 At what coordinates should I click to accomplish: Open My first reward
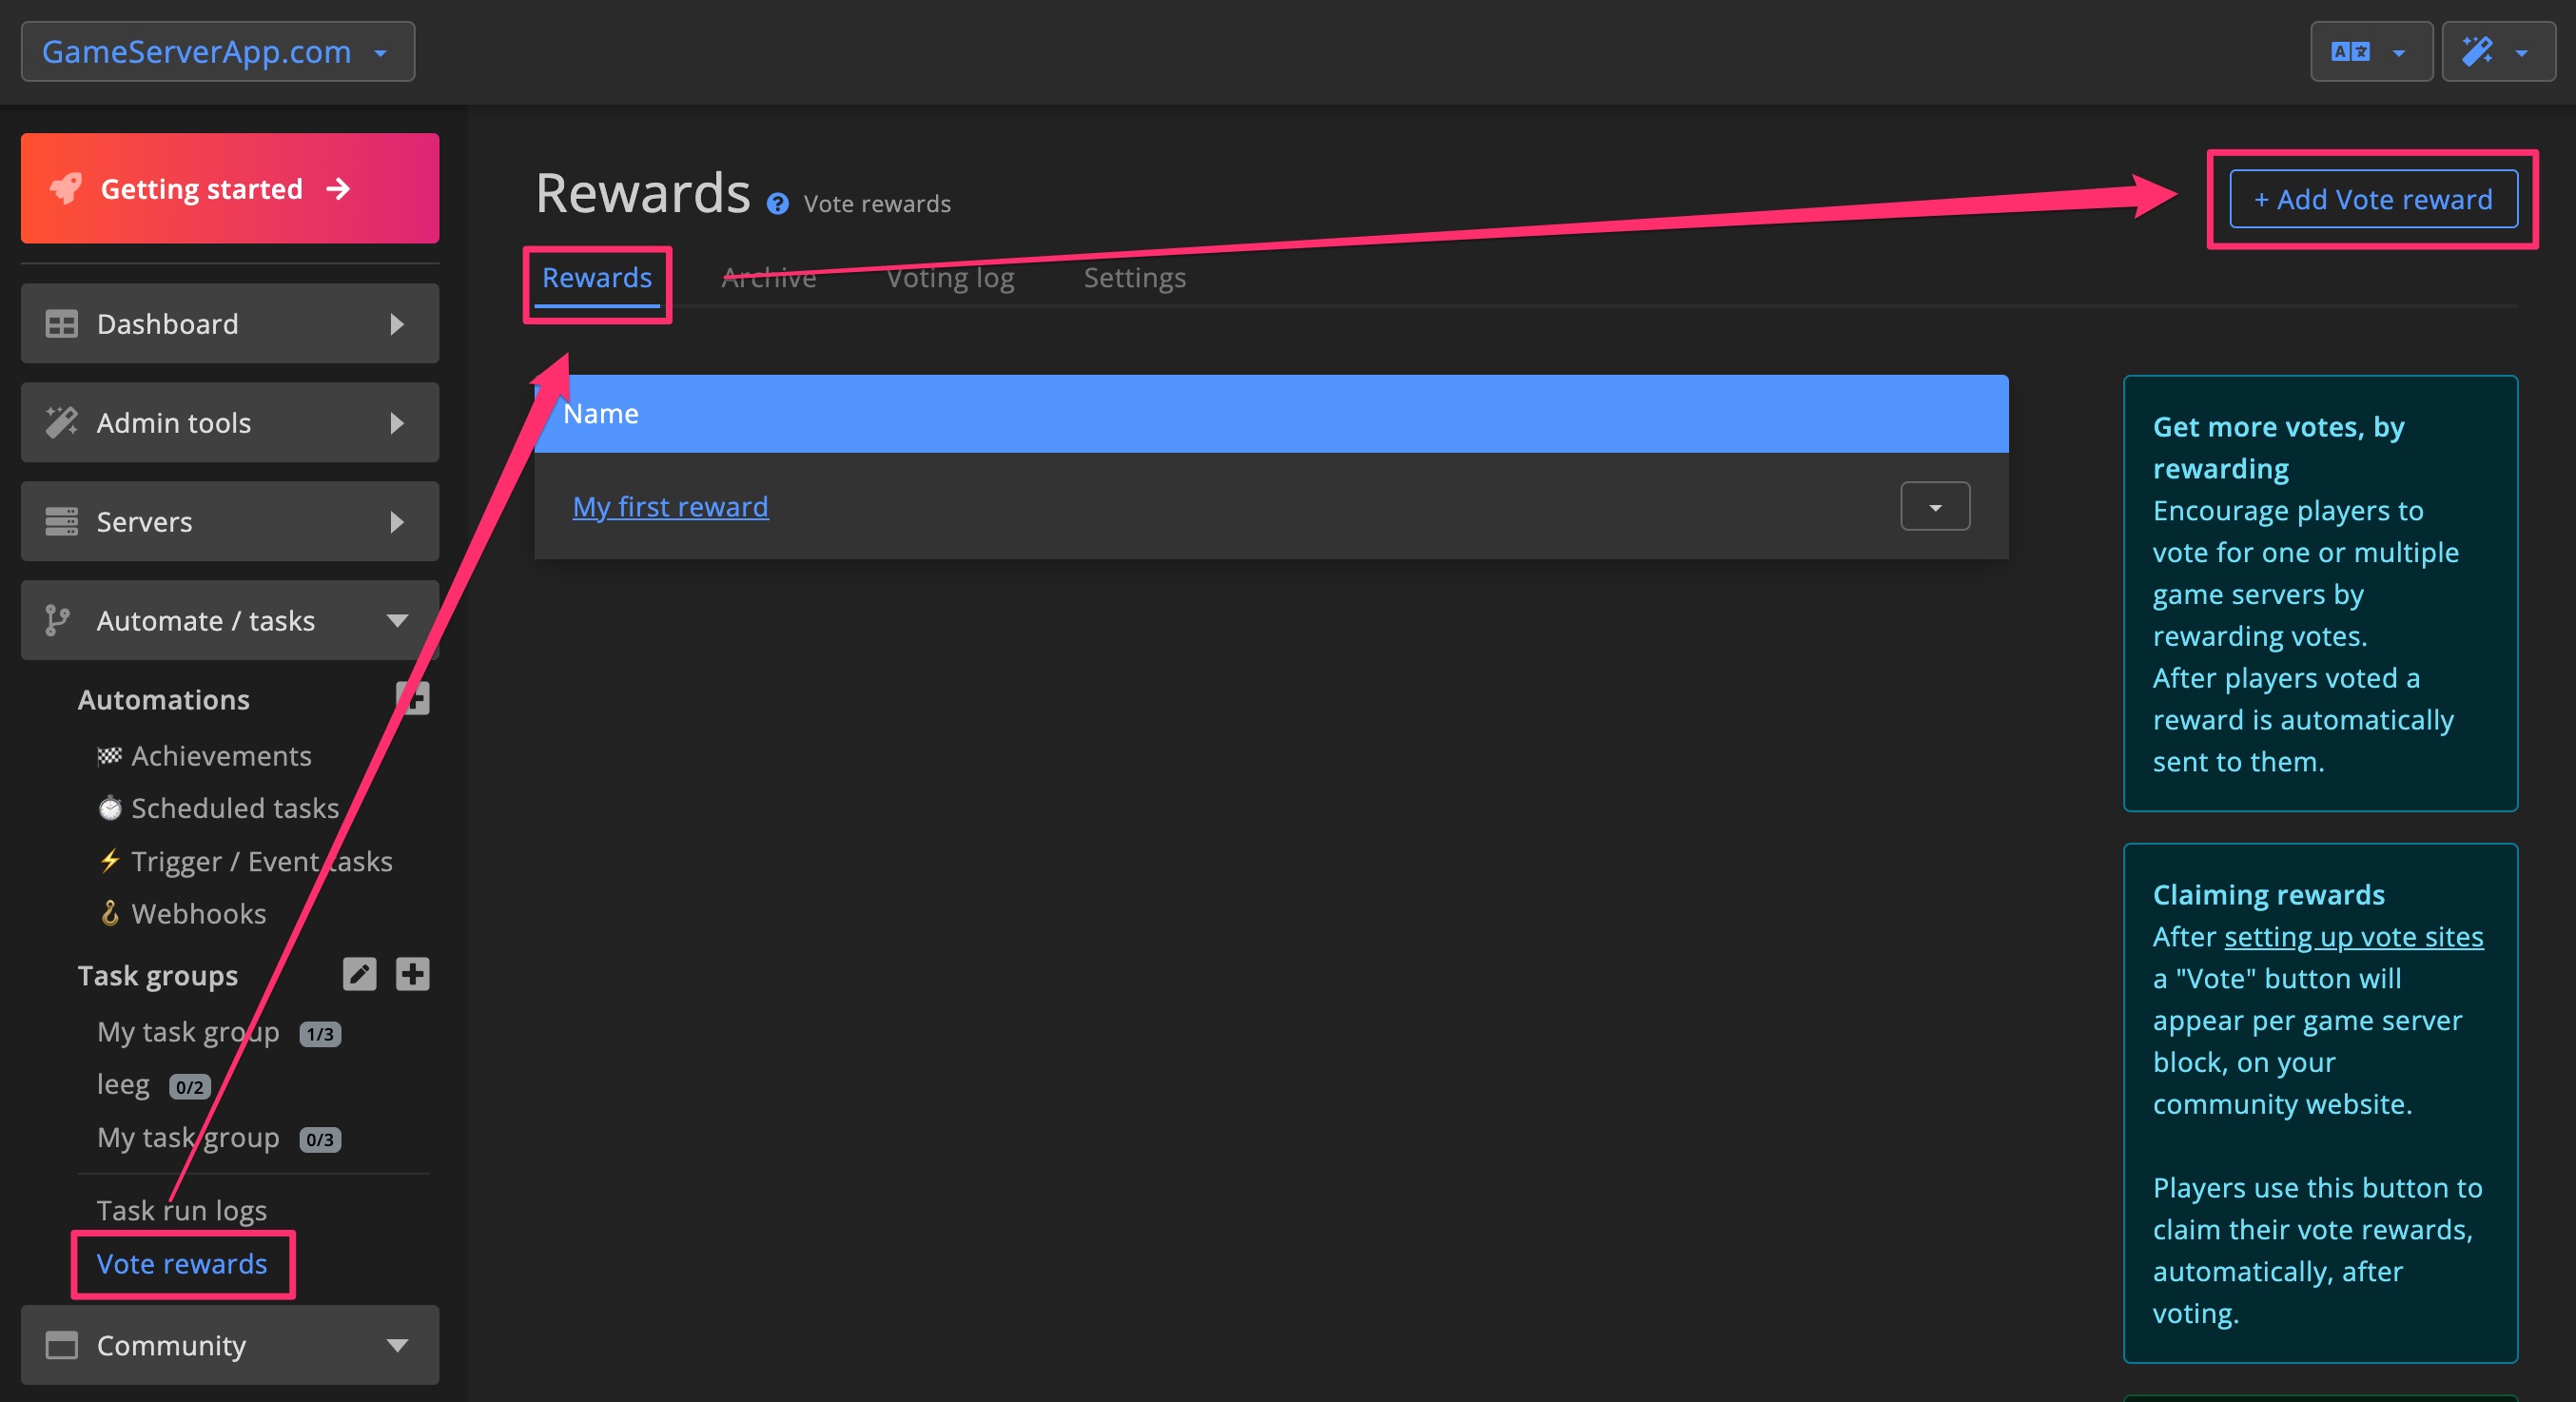coord(669,506)
